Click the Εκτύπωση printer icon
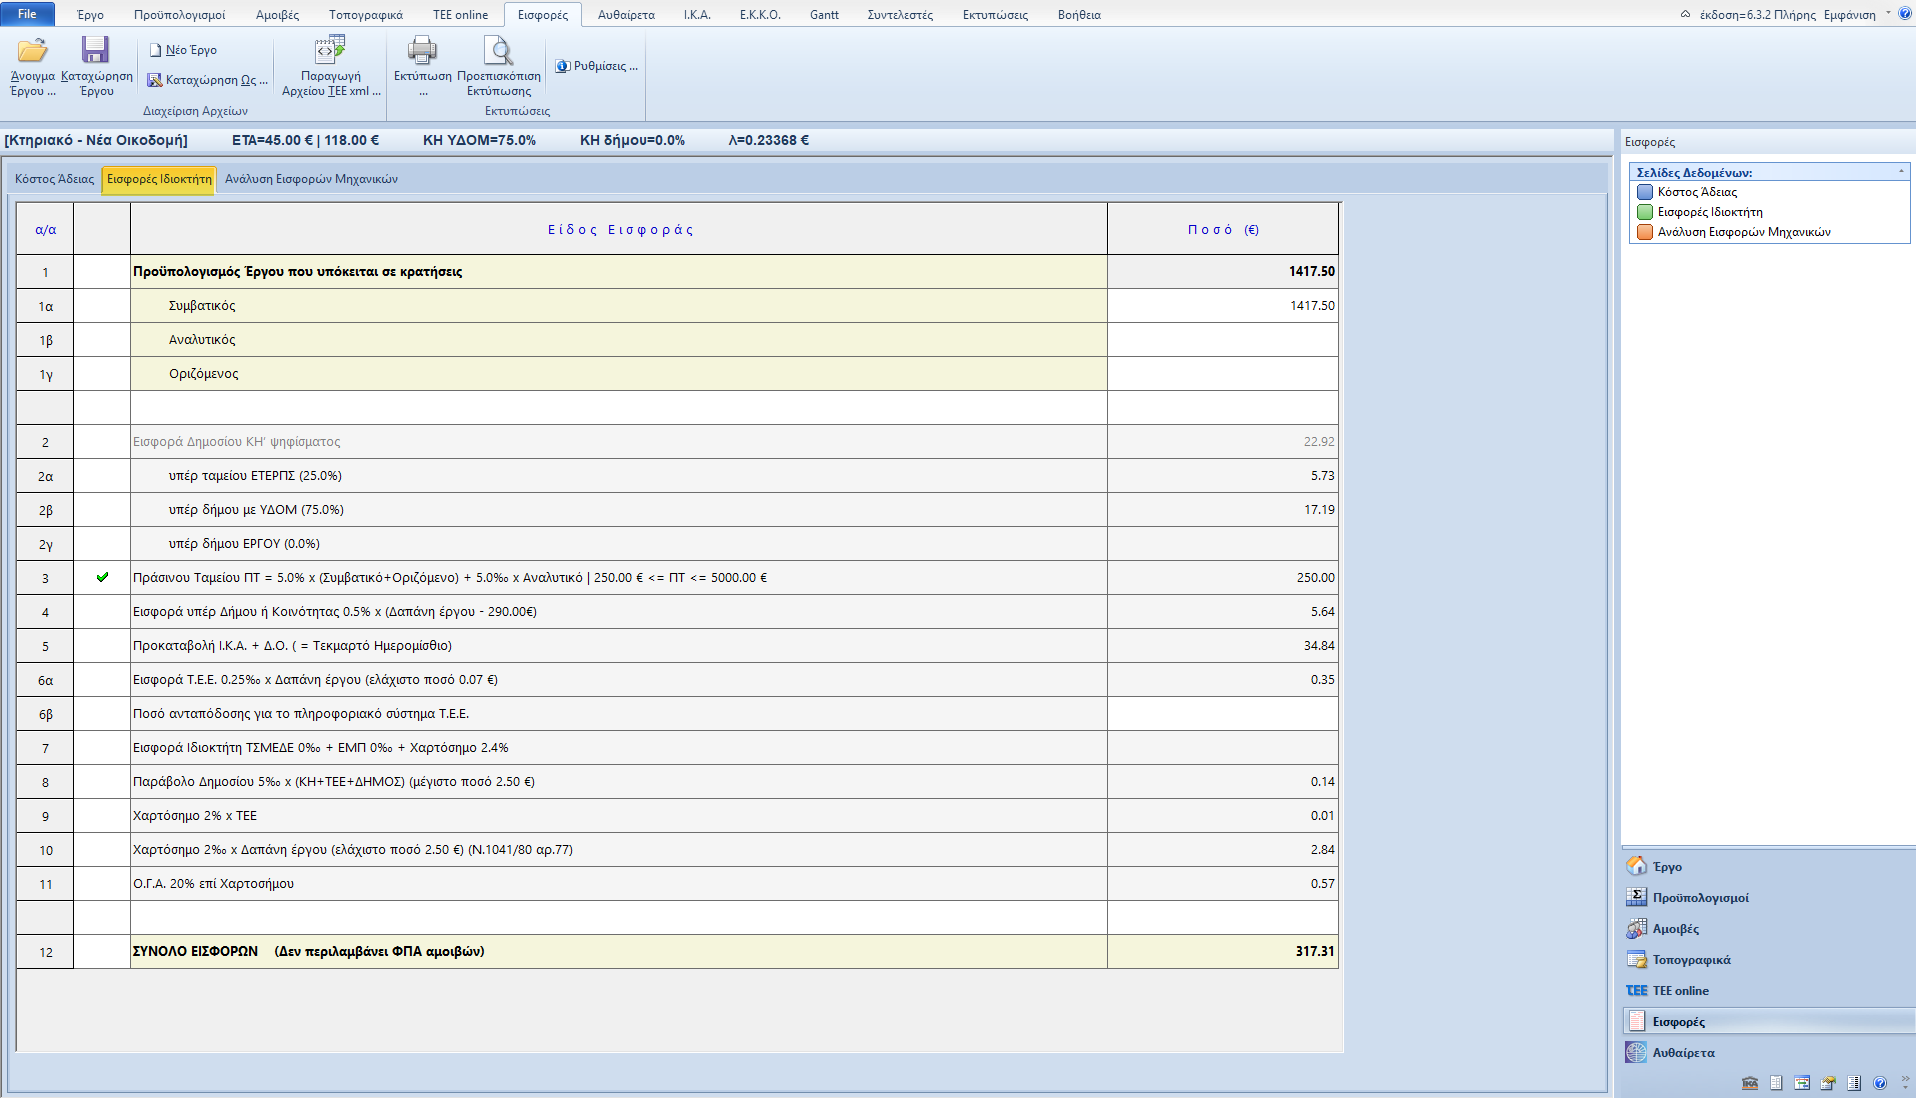1916x1098 pixels. tap(422, 51)
